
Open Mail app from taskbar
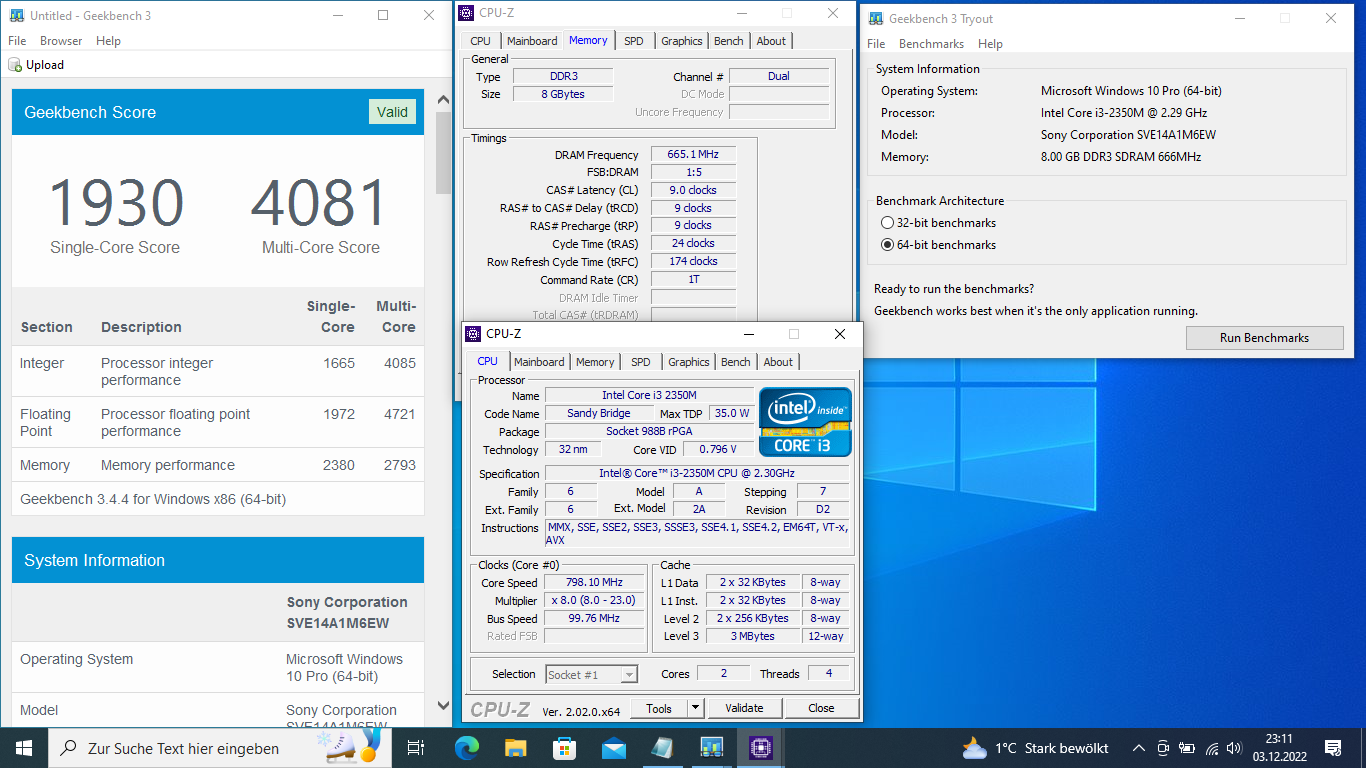[613, 748]
